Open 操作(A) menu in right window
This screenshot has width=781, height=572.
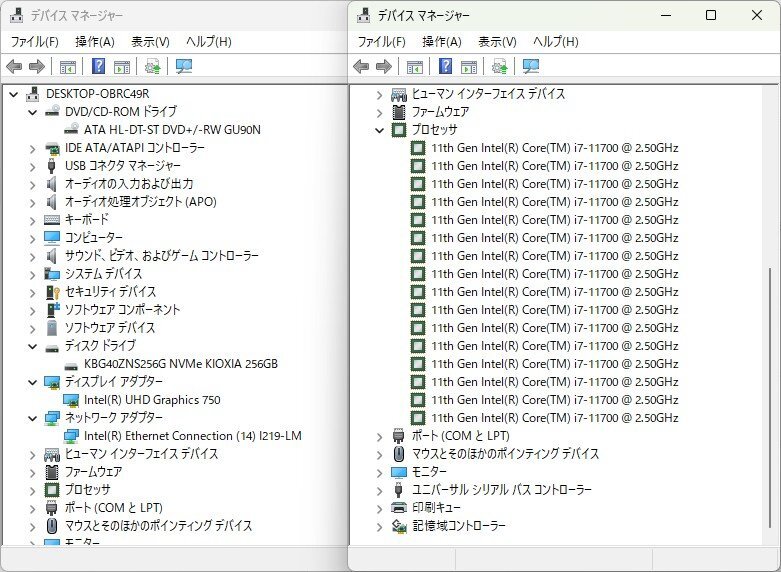[x=442, y=41]
